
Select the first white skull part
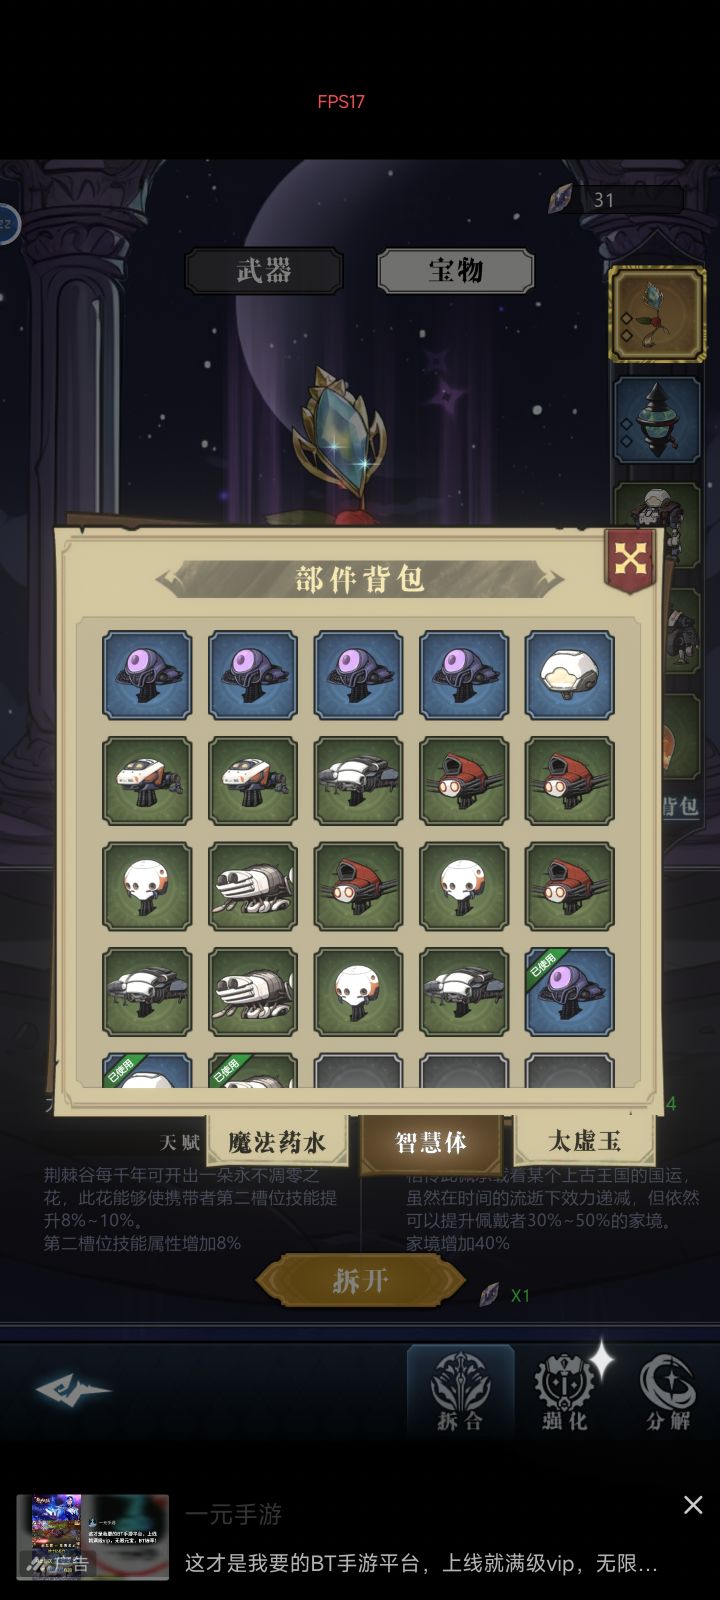147,887
